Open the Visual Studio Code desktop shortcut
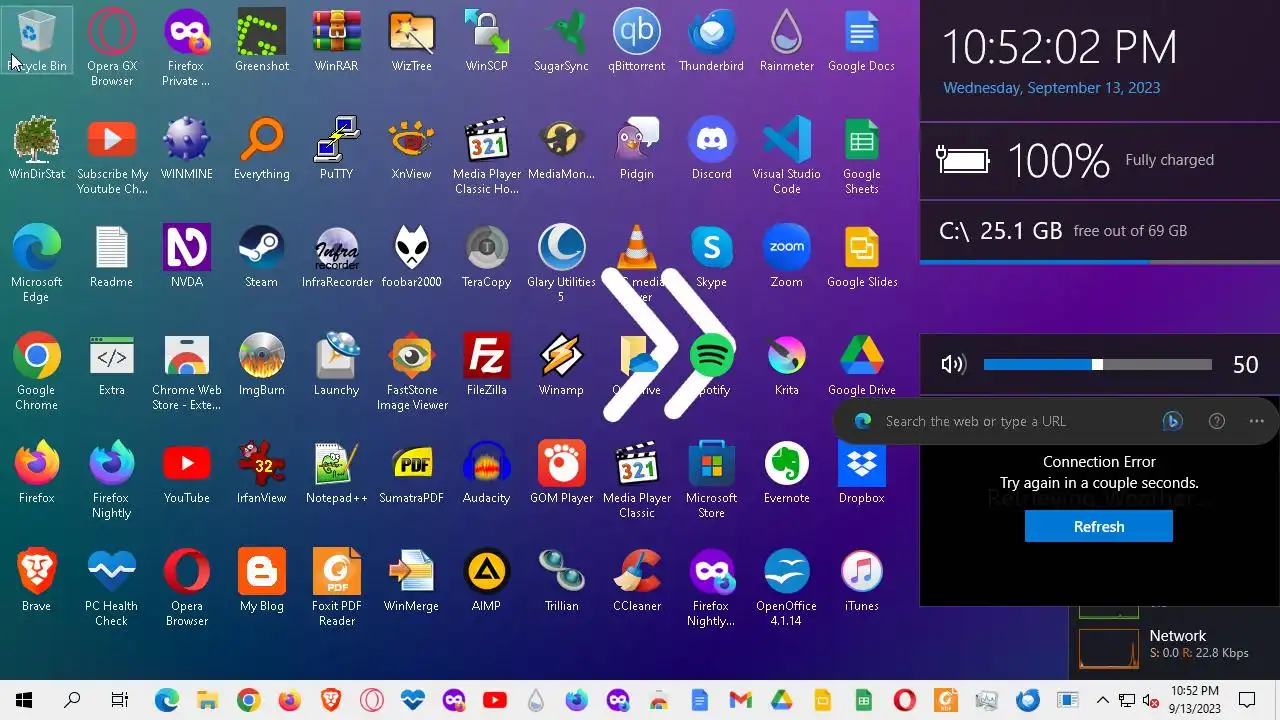The image size is (1280, 720). coord(787,156)
